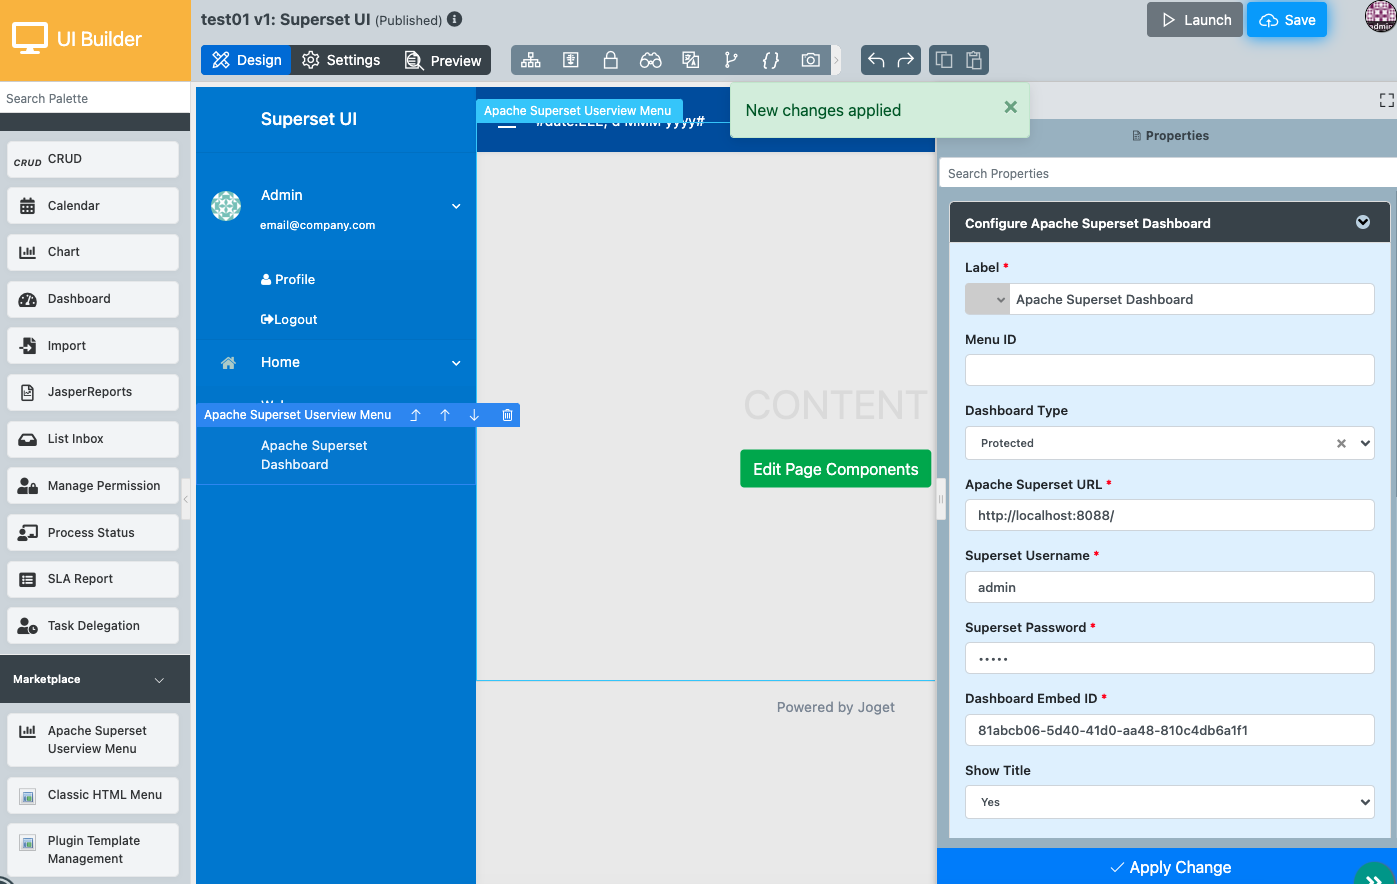Click the hamburger menu icon in the preview header

pos(507,123)
